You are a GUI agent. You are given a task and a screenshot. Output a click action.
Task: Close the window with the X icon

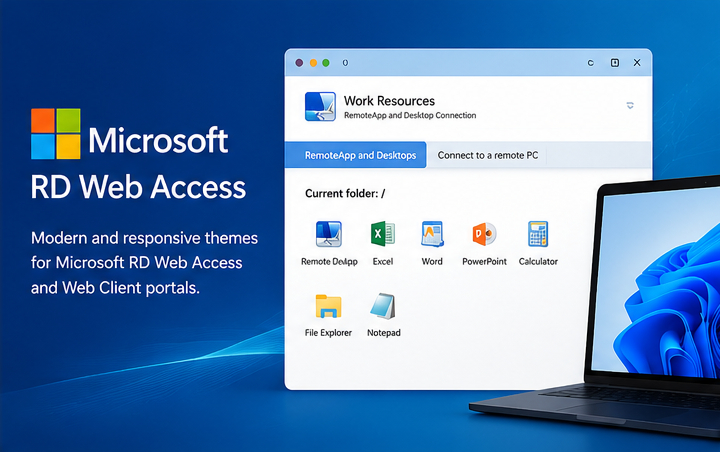(x=637, y=62)
